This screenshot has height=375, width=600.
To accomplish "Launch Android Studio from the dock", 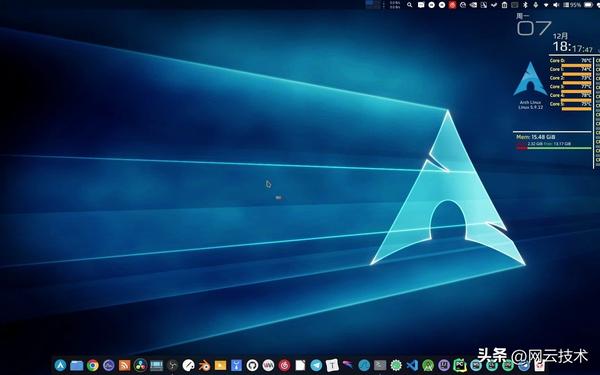I will point(428,365).
